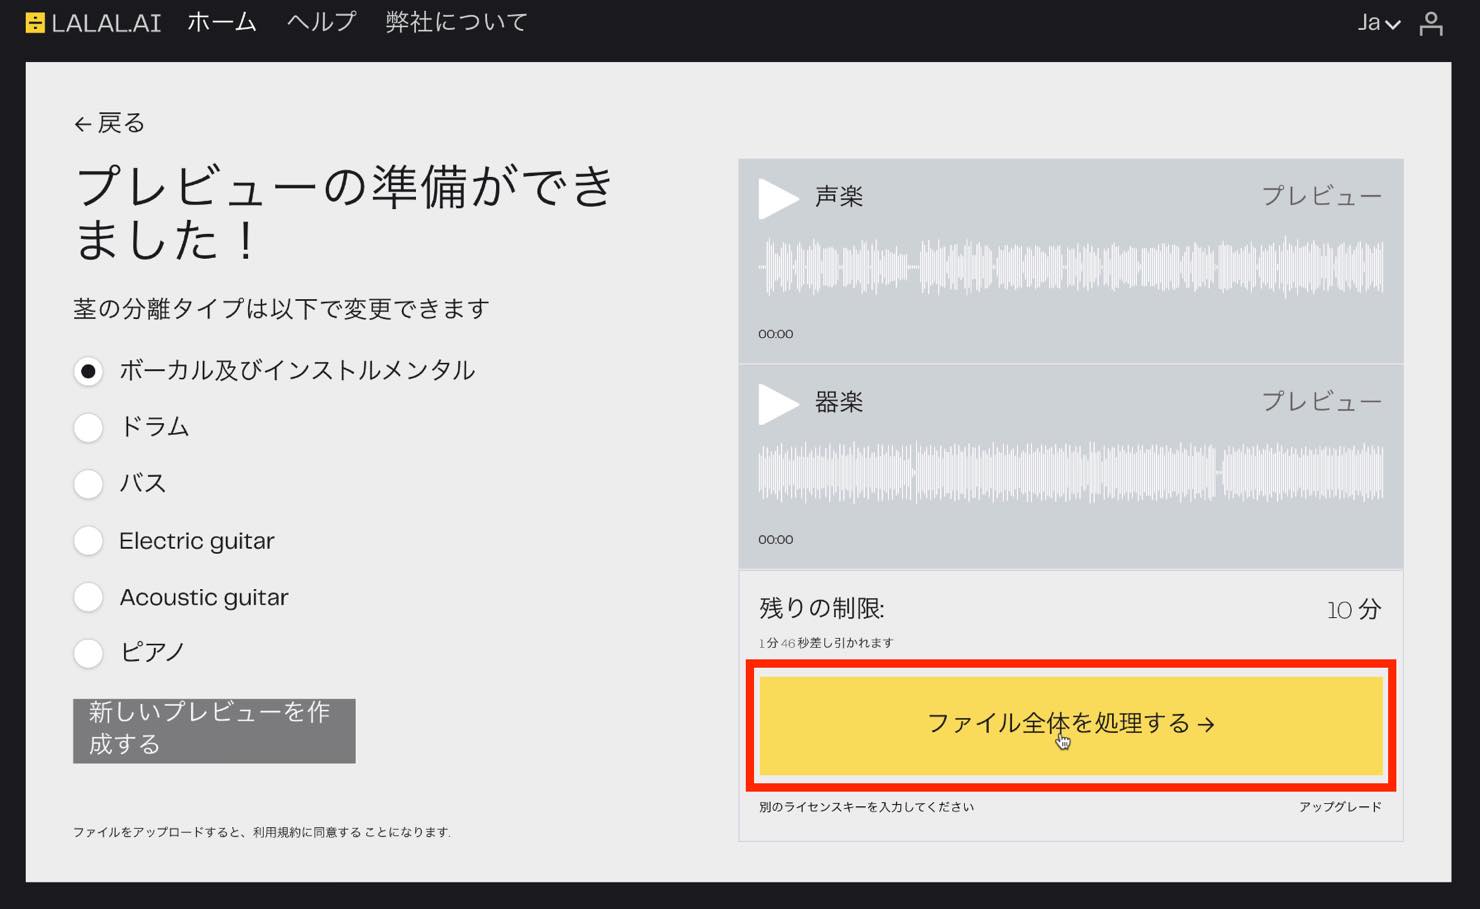
Task: Click the 10 分 remaining value
Action: (x=1354, y=610)
